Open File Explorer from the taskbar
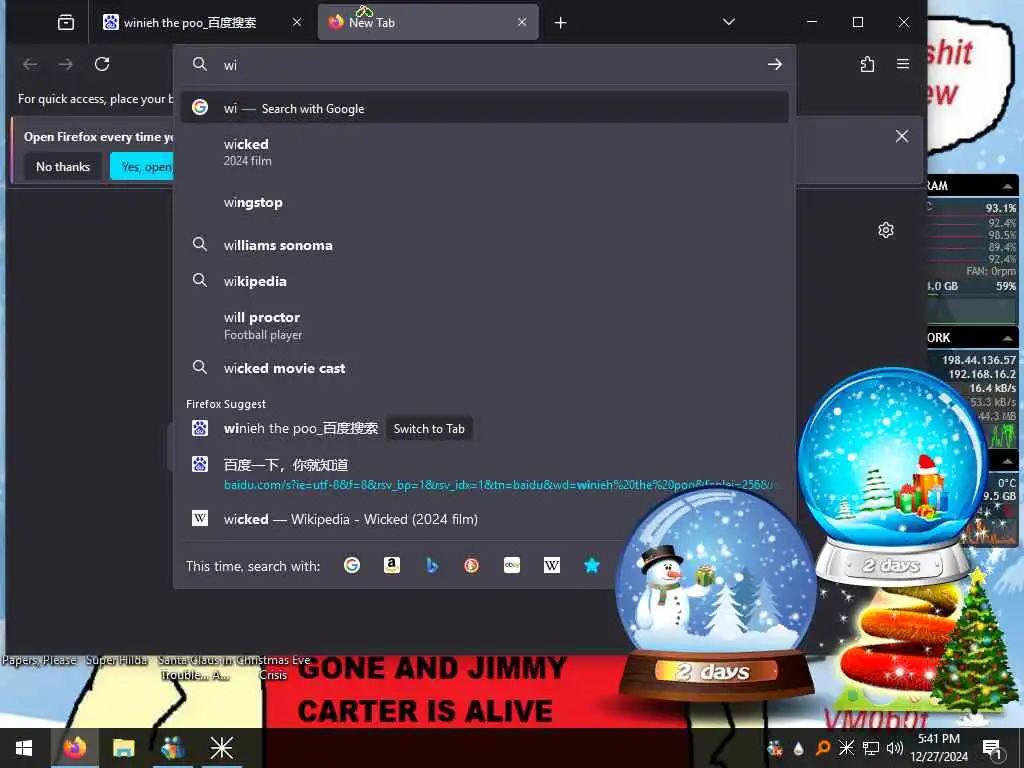This screenshot has height=768, width=1024. point(123,748)
